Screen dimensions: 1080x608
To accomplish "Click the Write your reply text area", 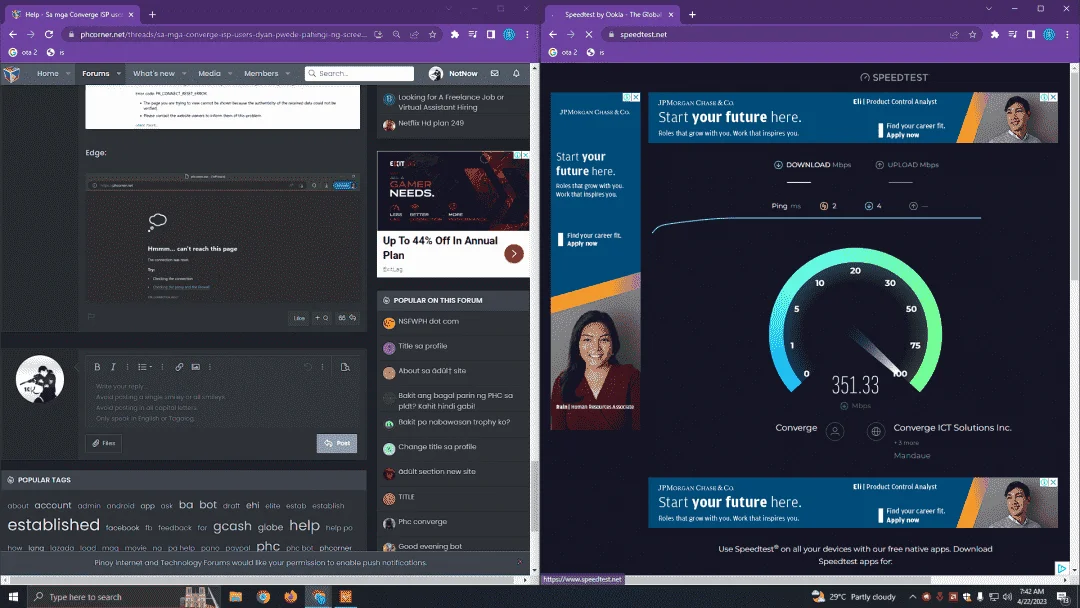I will point(222,402).
